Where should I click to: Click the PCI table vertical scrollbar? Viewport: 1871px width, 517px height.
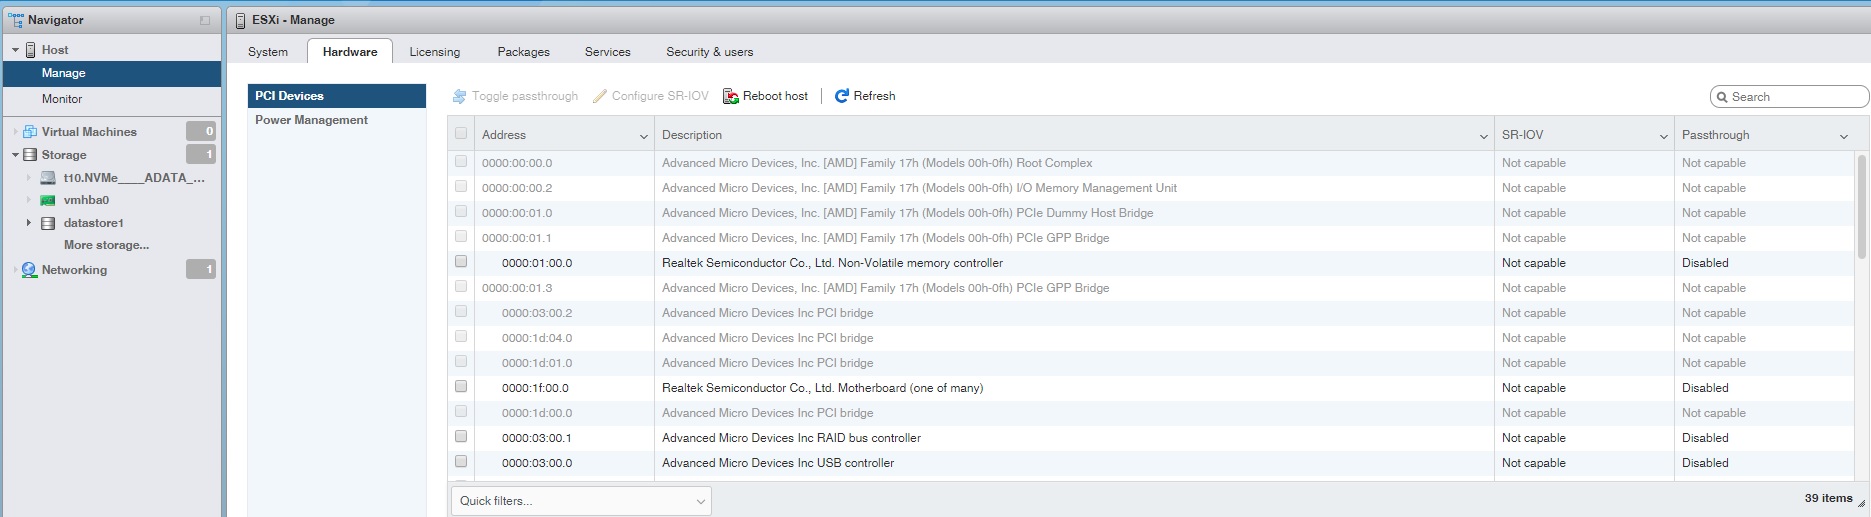point(1861,207)
